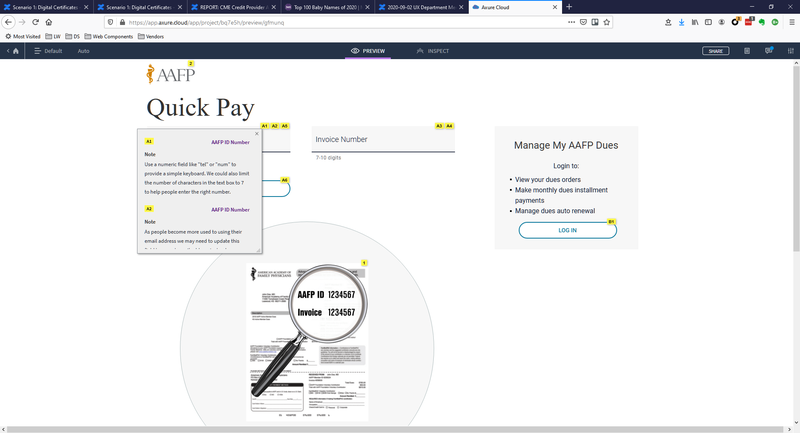The image size is (800, 433).
Task: Click the A5 note marker
Action: click(x=285, y=126)
